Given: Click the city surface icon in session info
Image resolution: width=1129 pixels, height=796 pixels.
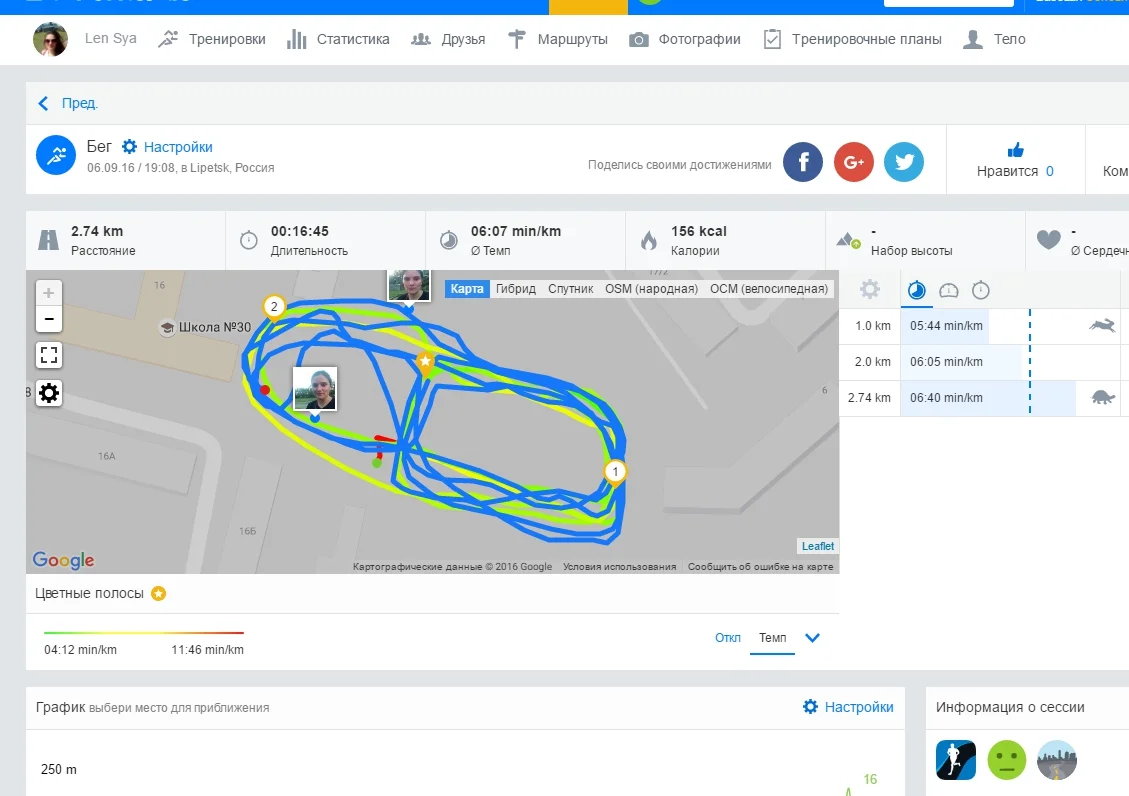Looking at the screenshot, I should [x=1057, y=760].
